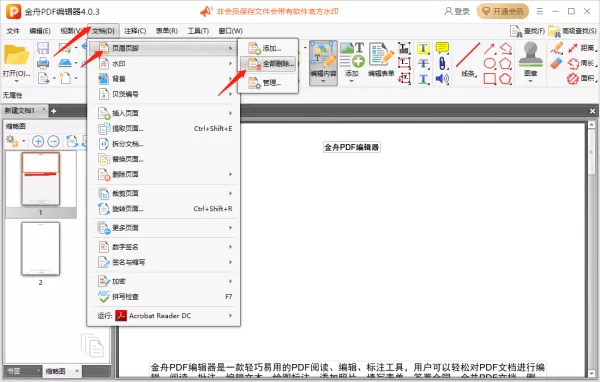Choose 全部删除 from header footer submenu
600x382 pixels.
pyautogui.click(x=268, y=64)
